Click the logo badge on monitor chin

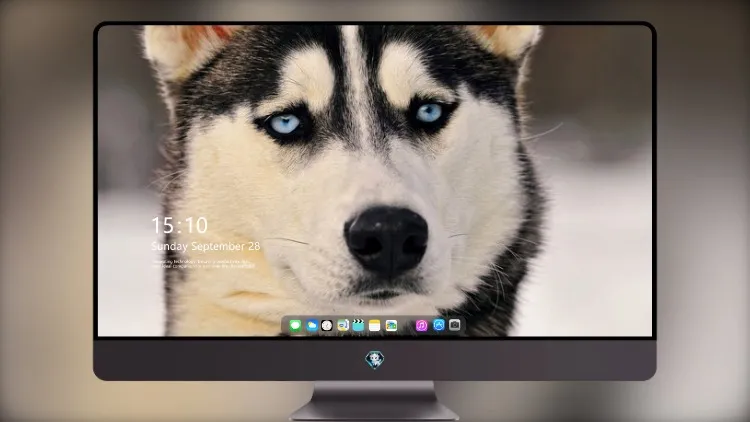375,360
